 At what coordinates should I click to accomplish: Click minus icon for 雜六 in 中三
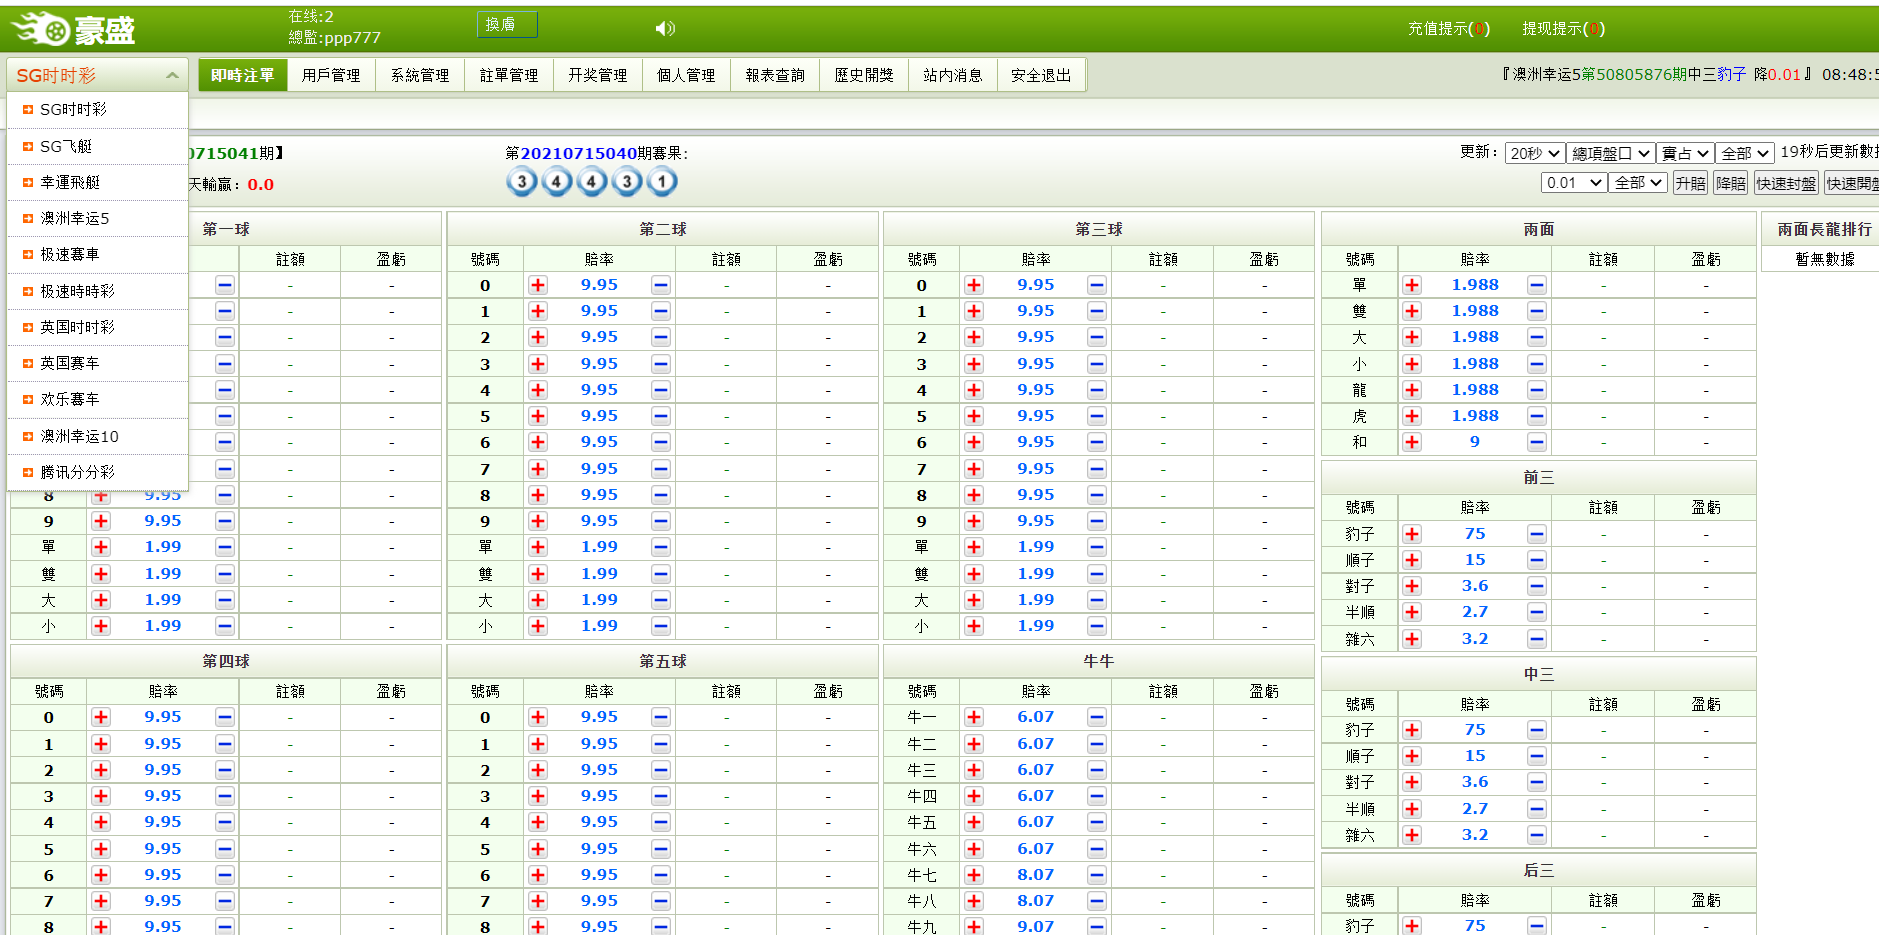[1537, 835]
